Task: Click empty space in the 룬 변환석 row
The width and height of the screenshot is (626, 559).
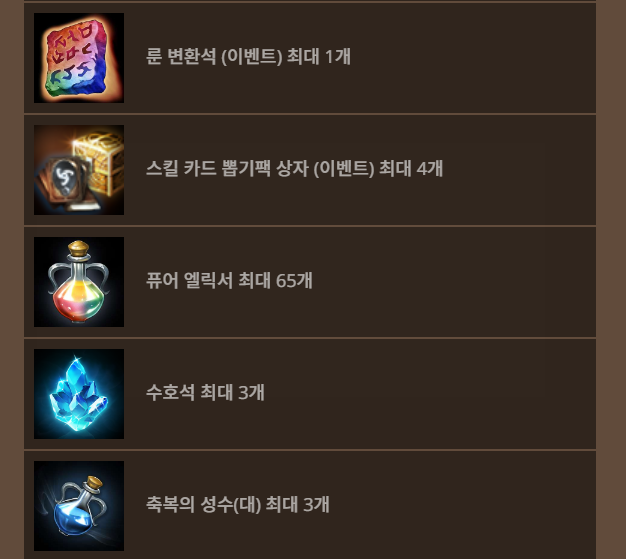Action: coord(471,58)
